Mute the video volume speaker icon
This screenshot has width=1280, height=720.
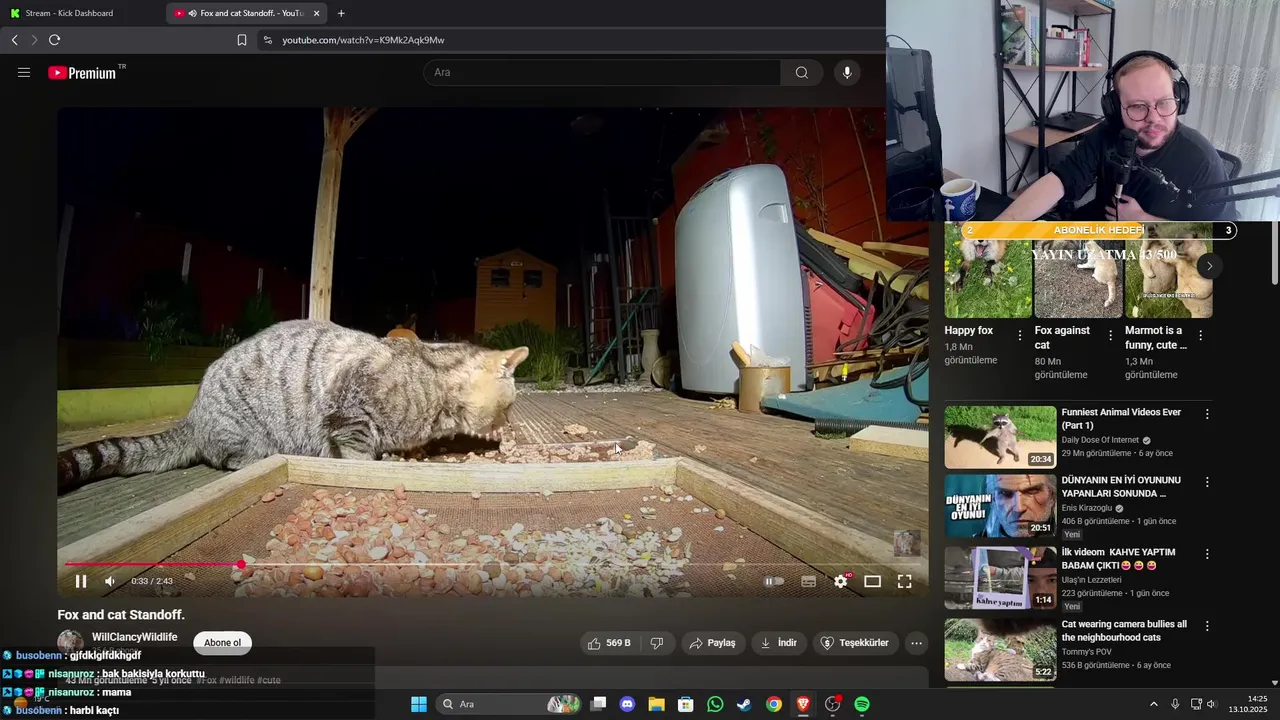click(x=110, y=581)
